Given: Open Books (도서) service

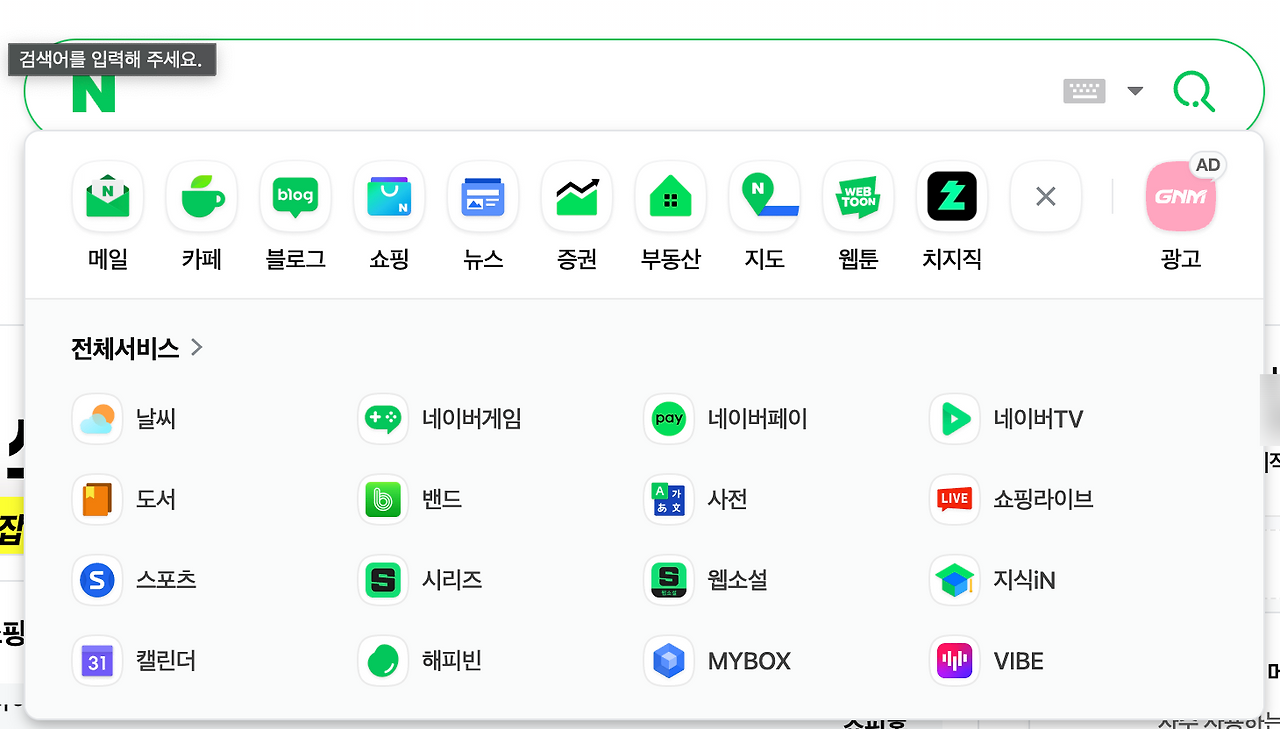Looking at the screenshot, I should tap(124, 499).
